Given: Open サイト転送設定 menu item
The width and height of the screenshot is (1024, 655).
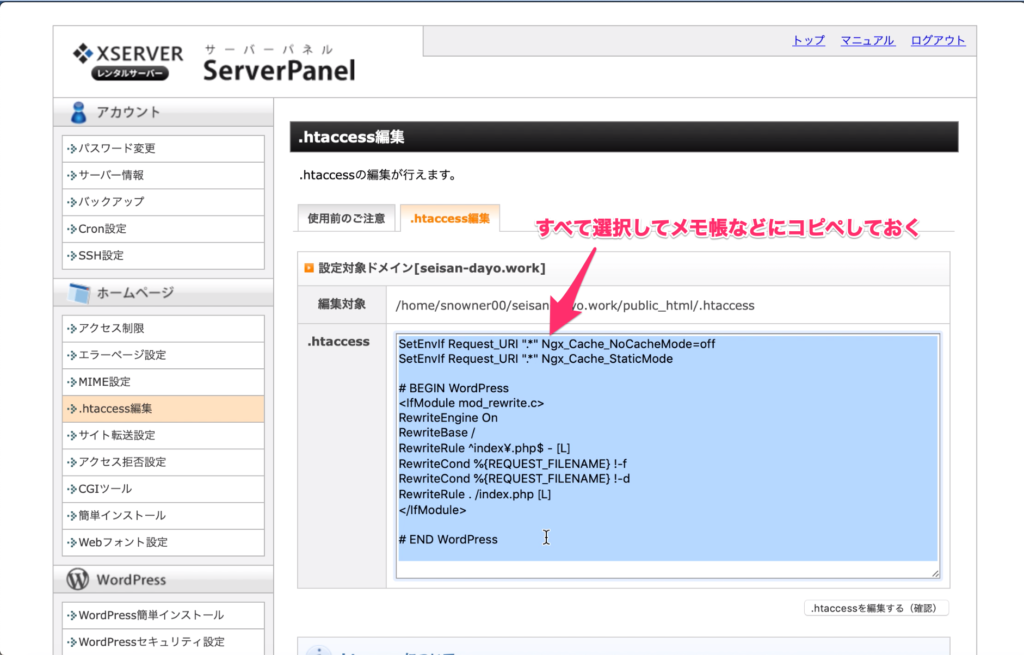Looking at the screenshot, I should (x=117, y=436).
